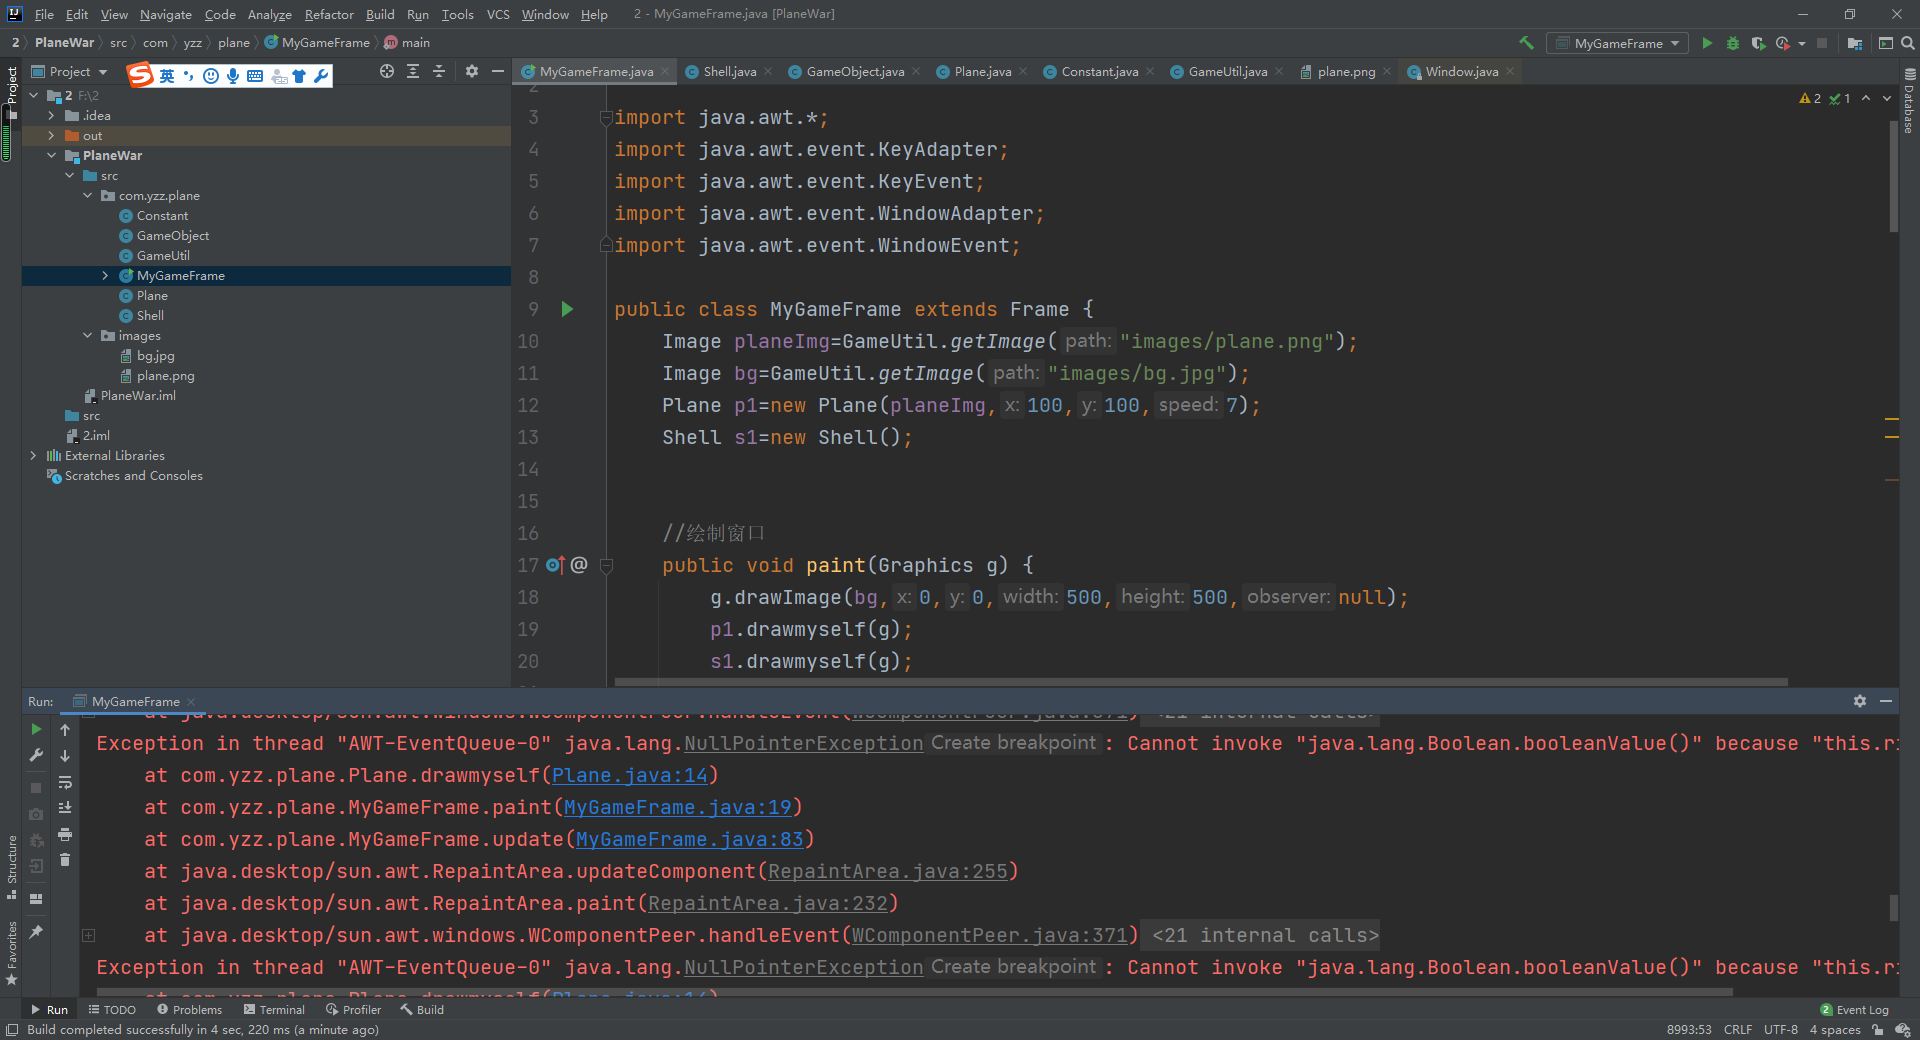This screenshot has height=1040, width=1920.
Task: Open the Navigate menu
Action: tap(165, 14)
